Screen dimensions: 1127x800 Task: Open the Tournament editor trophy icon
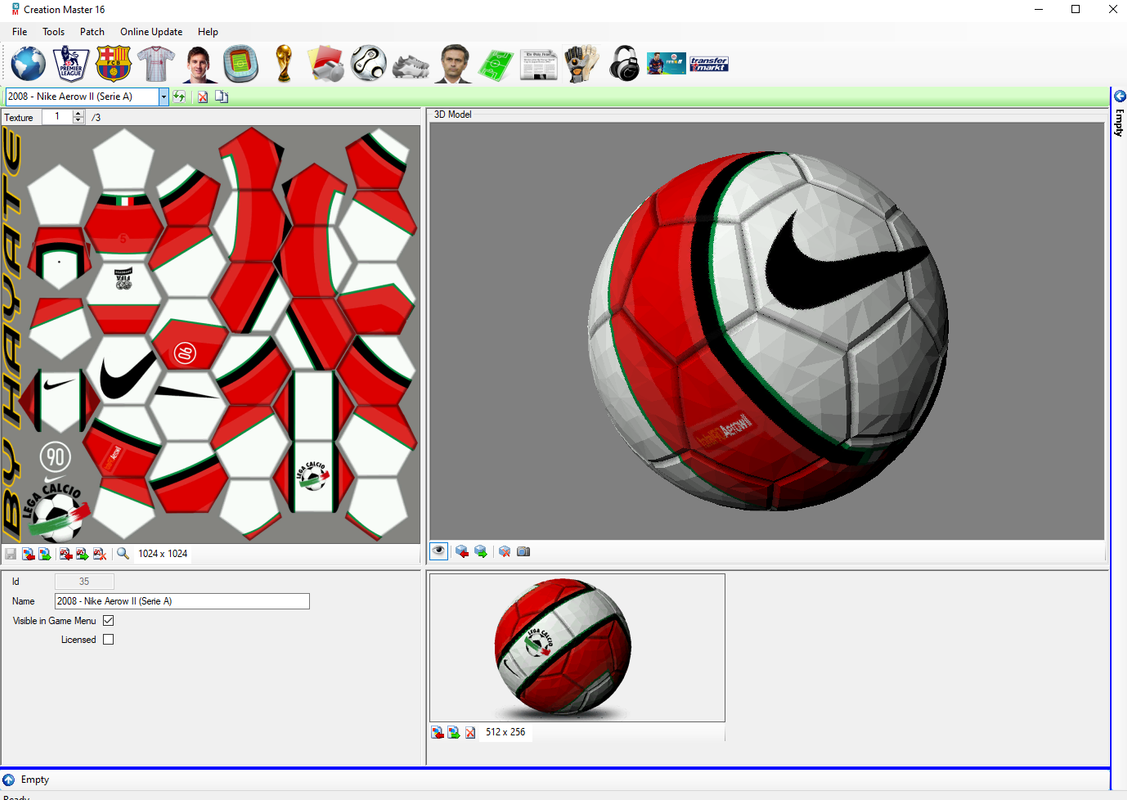coord(284,64)
